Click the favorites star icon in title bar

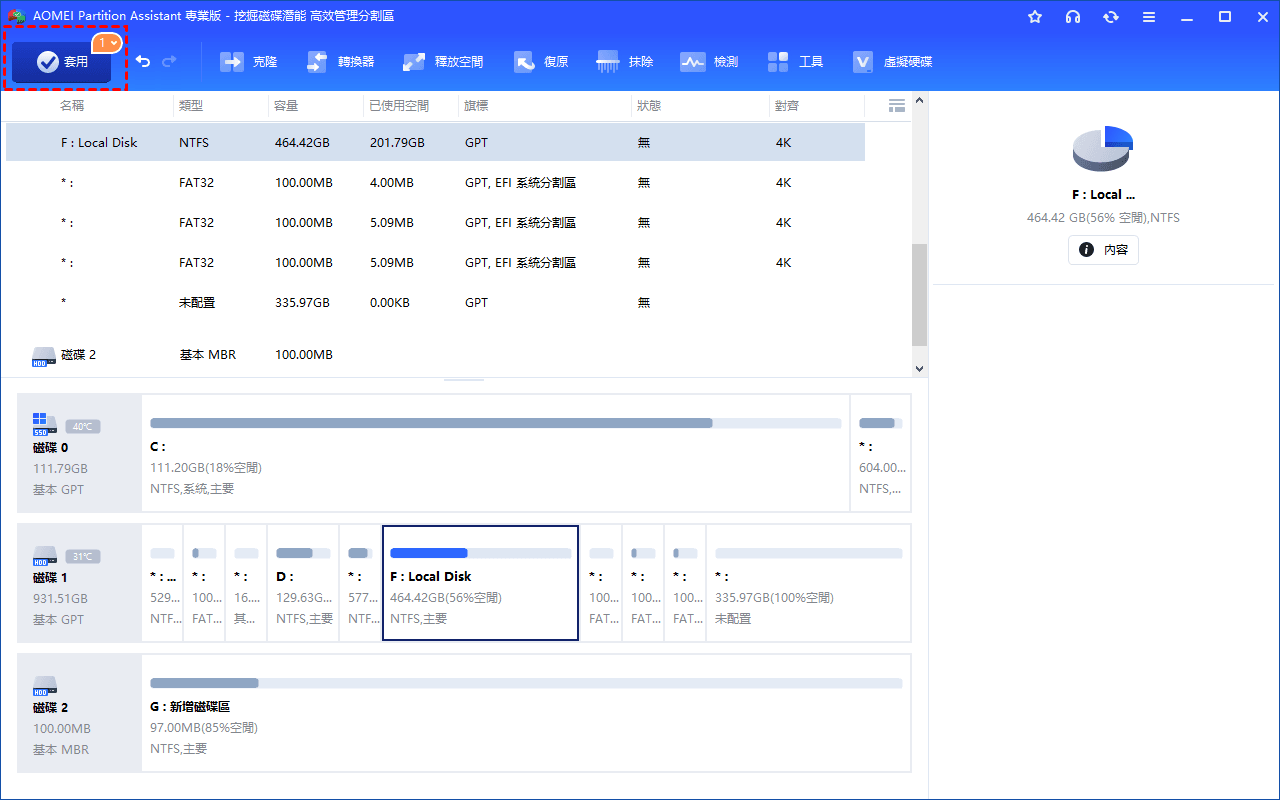(x=1035, y=17)
